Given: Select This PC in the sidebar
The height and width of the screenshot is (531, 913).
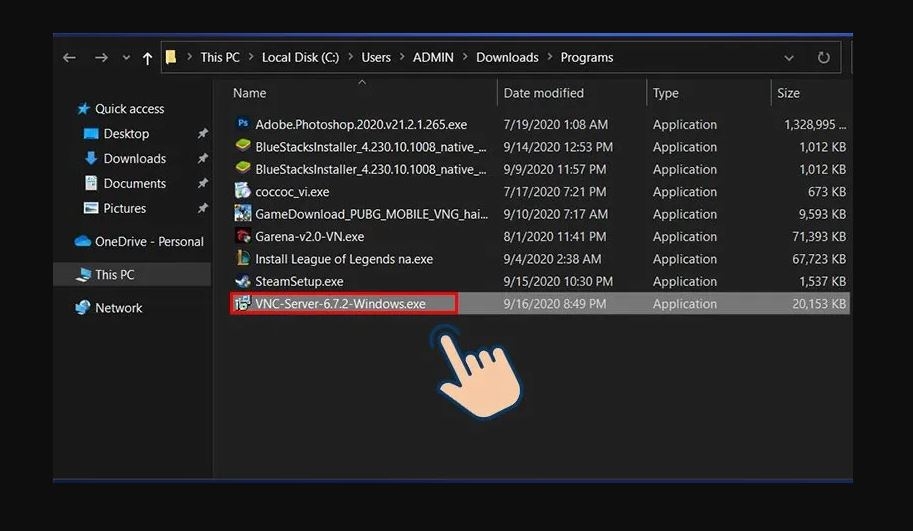Looking at the screenshot, I should point(115,275).
